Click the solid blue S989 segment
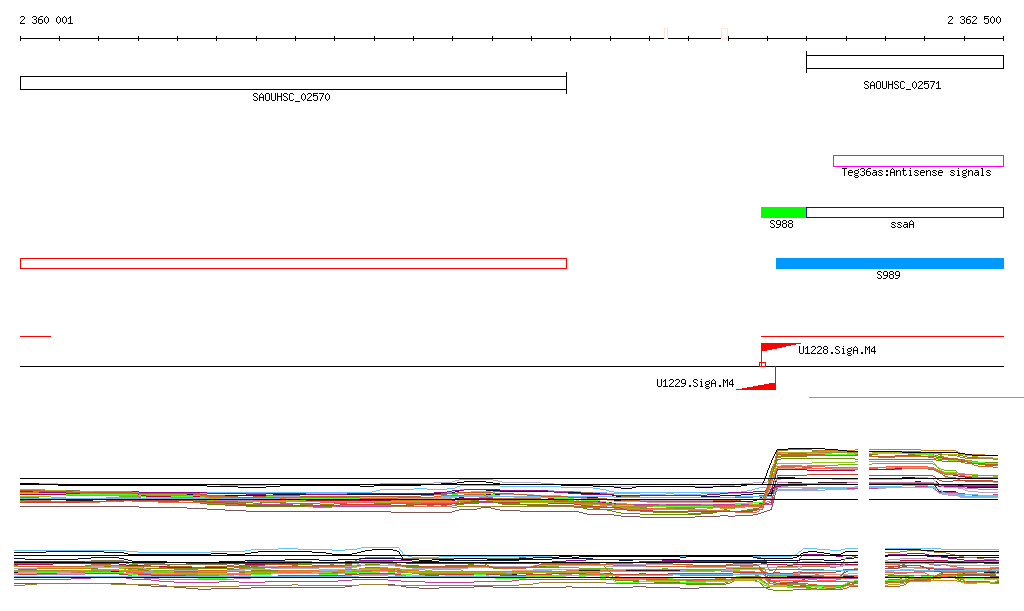The image size is (1024, 611). 889,264
